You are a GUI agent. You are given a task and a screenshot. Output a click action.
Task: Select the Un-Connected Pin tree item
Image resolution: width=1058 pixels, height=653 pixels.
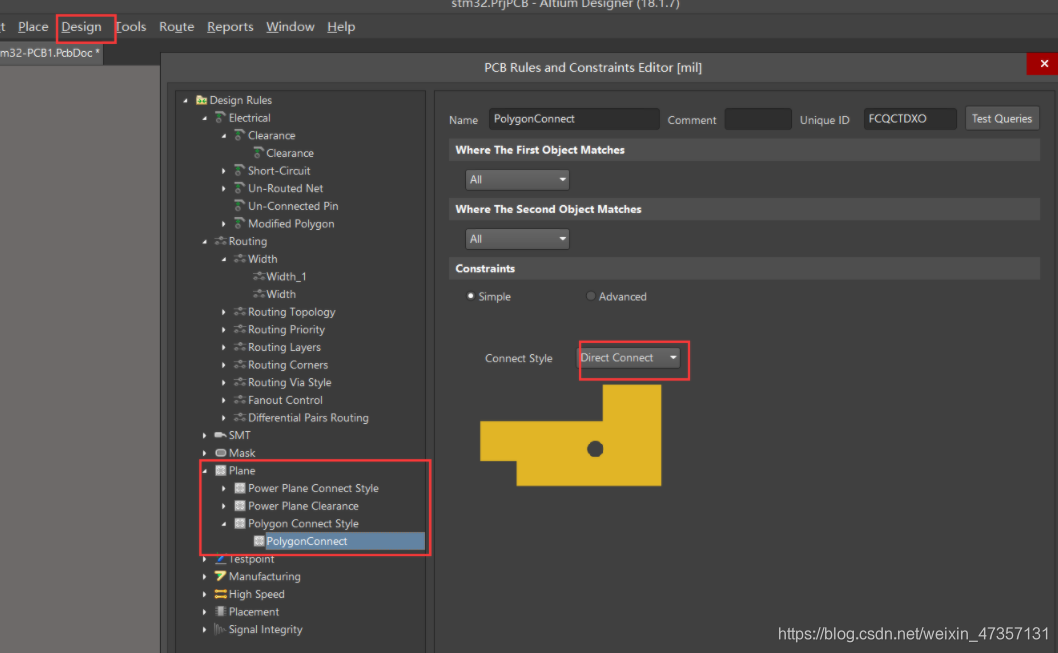click(x=293, y=206)
